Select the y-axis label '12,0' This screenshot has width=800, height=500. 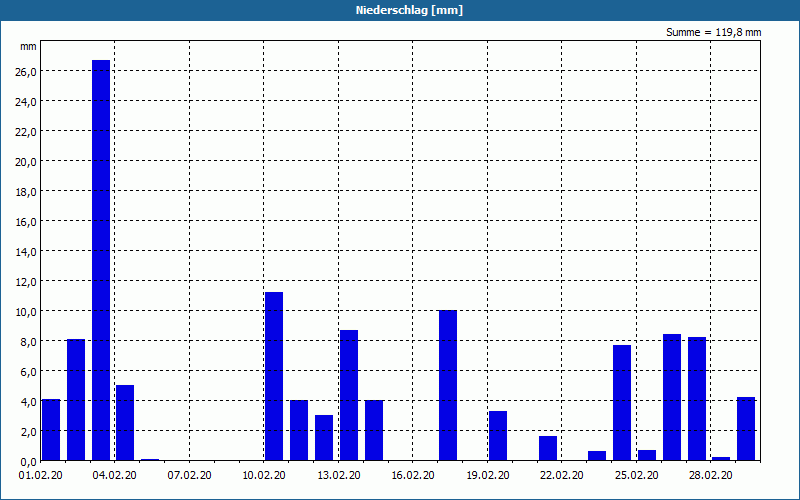tap(26, 282)
